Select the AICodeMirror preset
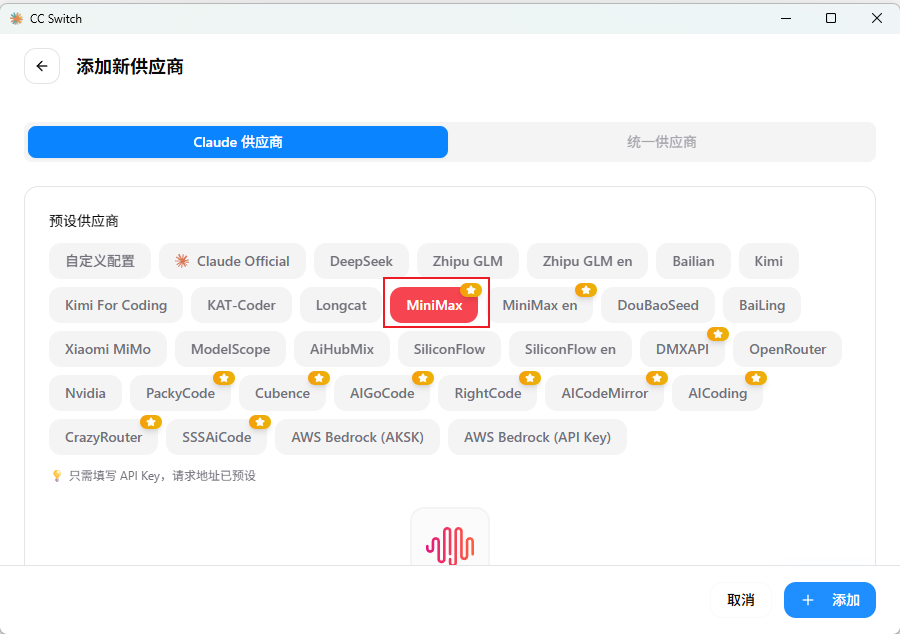900x634 pixels. click(604, 393)
